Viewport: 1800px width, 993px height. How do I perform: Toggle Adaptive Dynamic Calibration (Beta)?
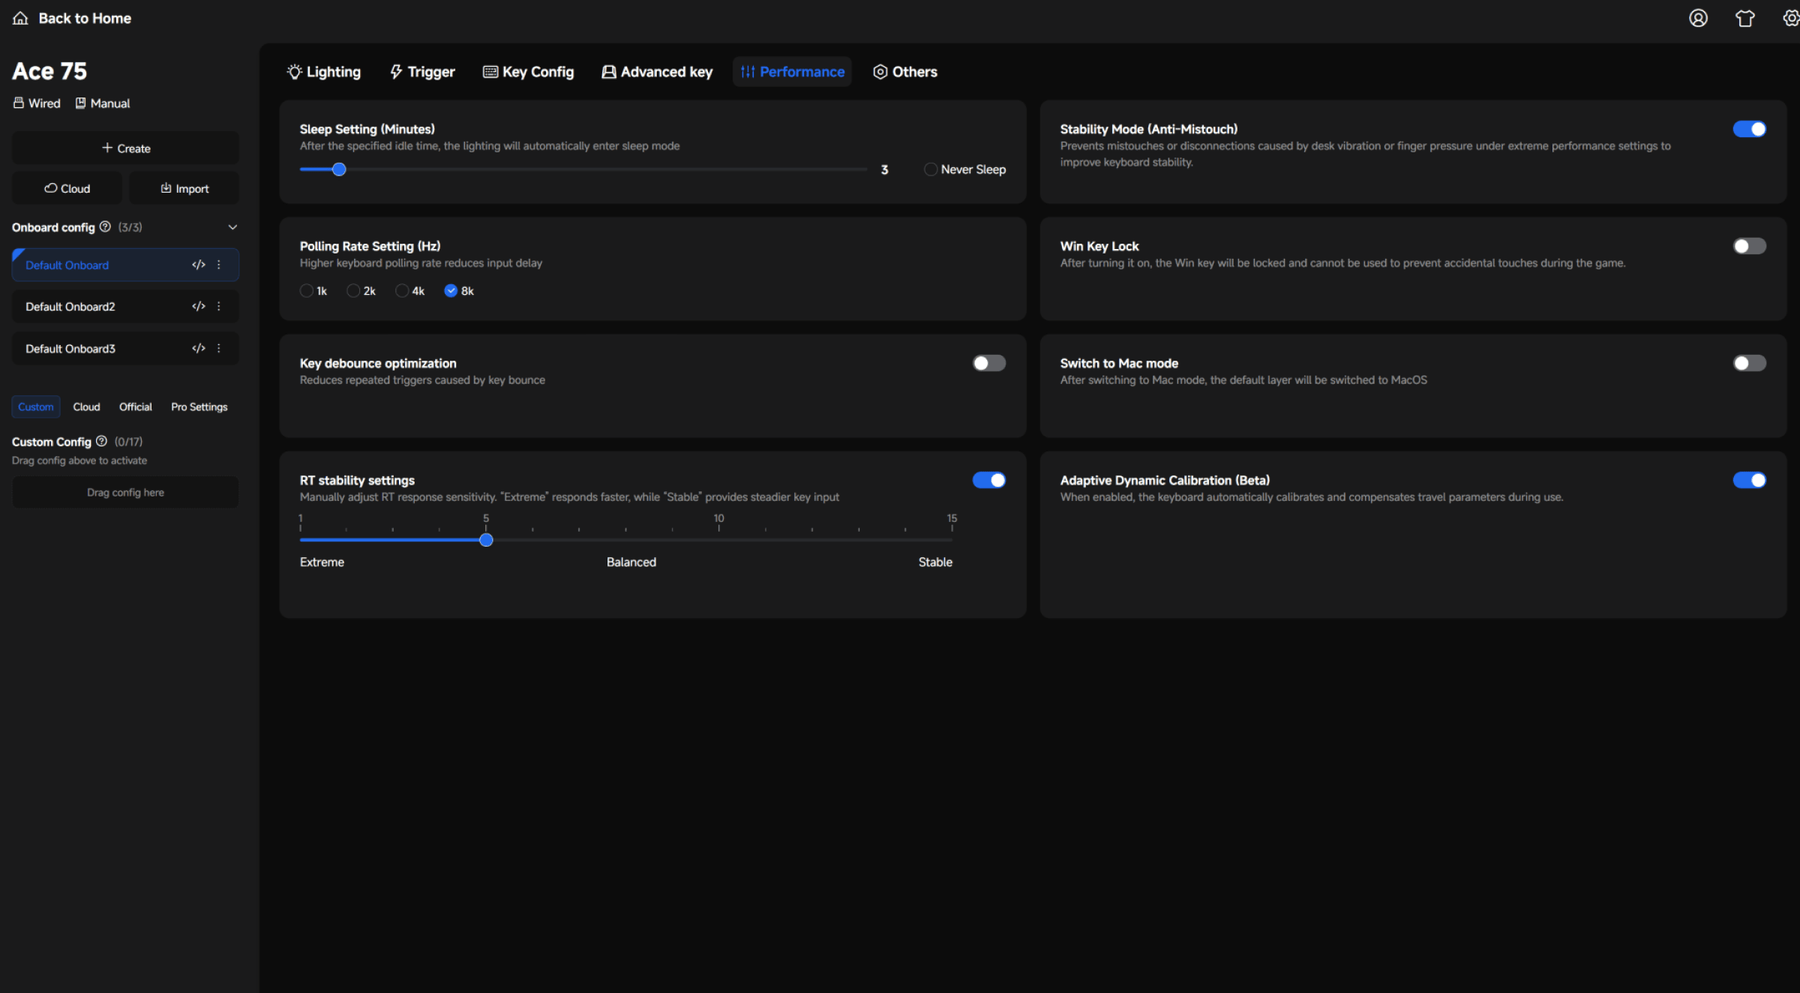click(1749, 480)
